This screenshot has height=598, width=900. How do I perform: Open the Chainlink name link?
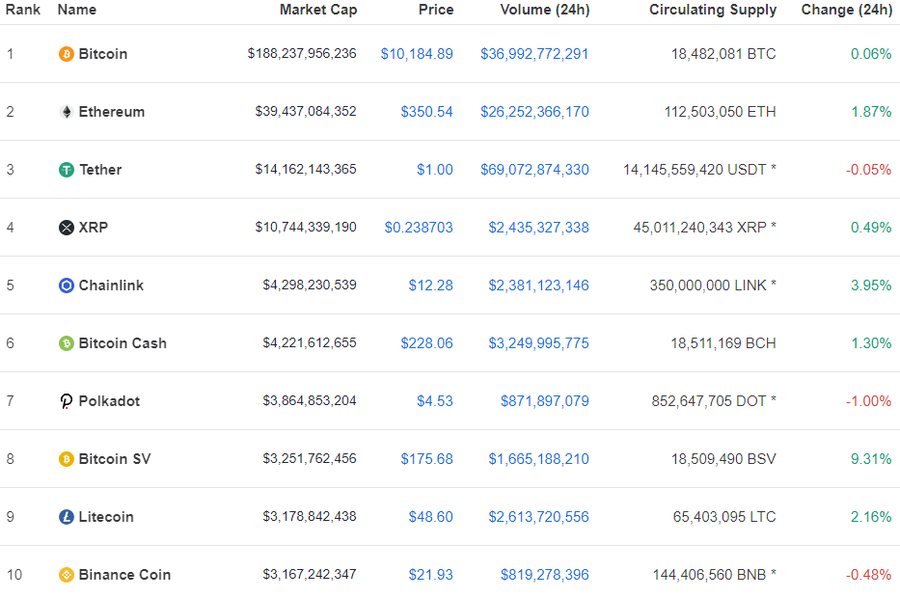111,285
